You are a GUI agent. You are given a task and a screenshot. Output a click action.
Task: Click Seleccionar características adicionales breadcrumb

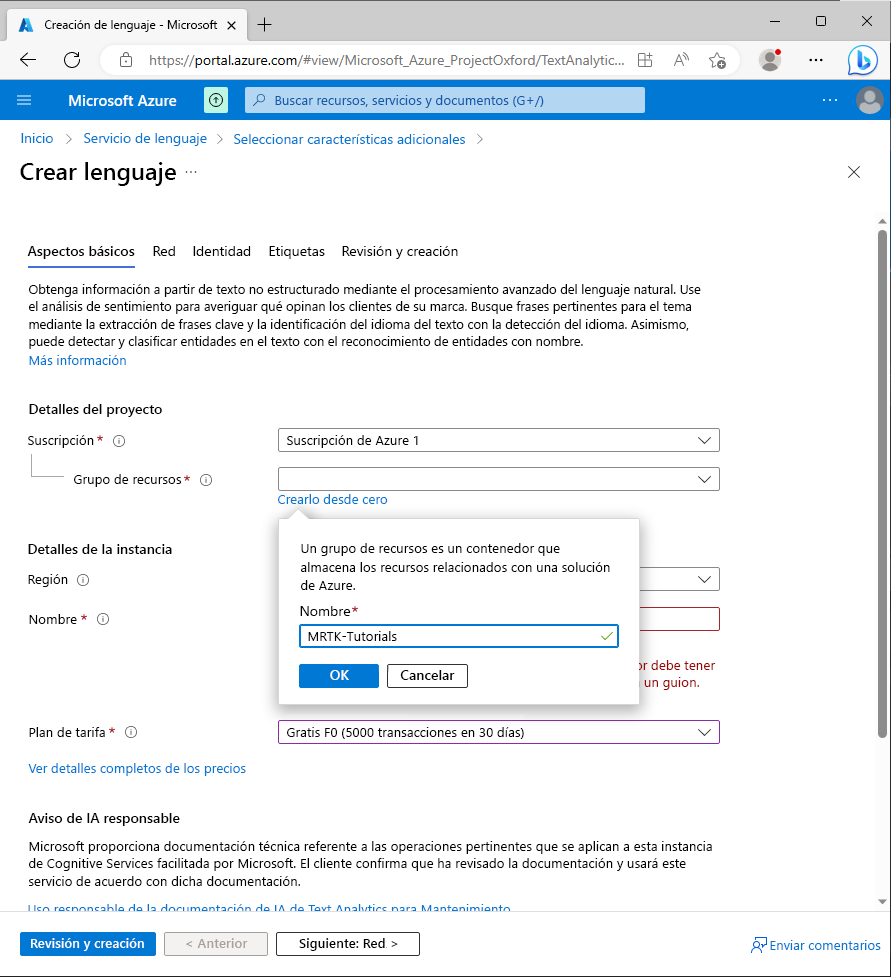349,139
